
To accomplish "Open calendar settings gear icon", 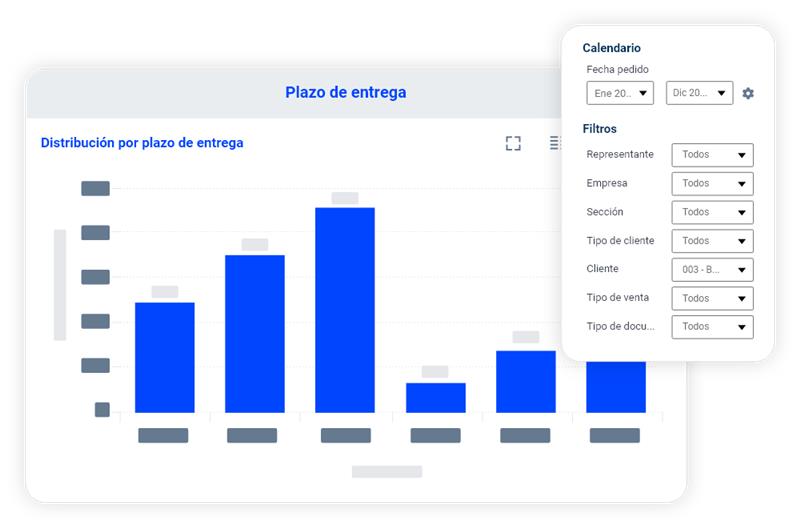I will pos(748,93).
